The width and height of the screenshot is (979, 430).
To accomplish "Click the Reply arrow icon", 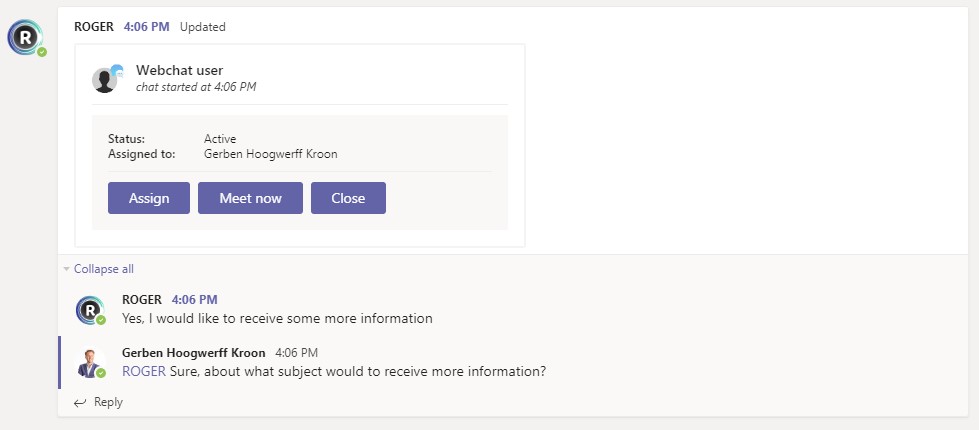I will pos(80,402).
